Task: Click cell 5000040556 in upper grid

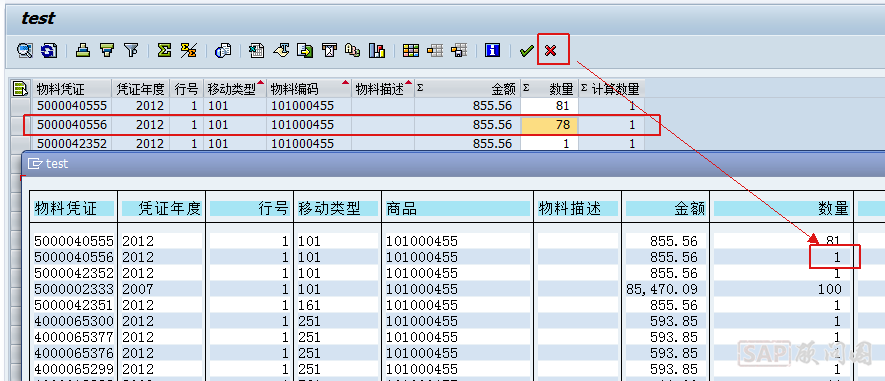Action: click(72, 125)
